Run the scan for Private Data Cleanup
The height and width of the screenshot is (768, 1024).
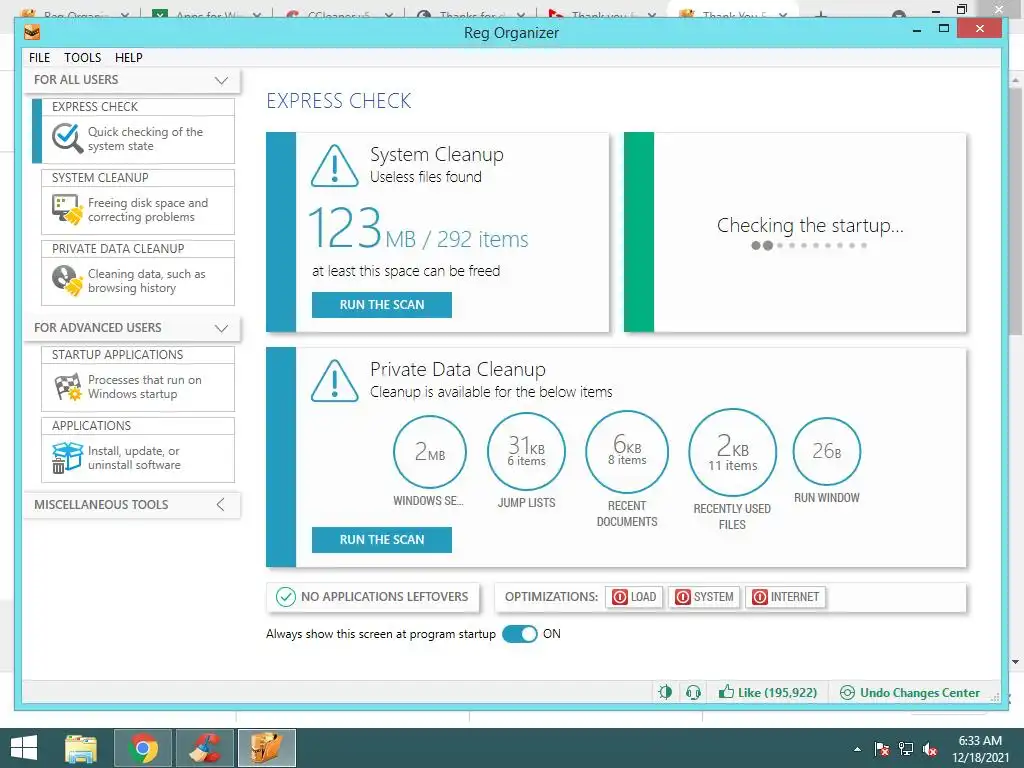382,540
